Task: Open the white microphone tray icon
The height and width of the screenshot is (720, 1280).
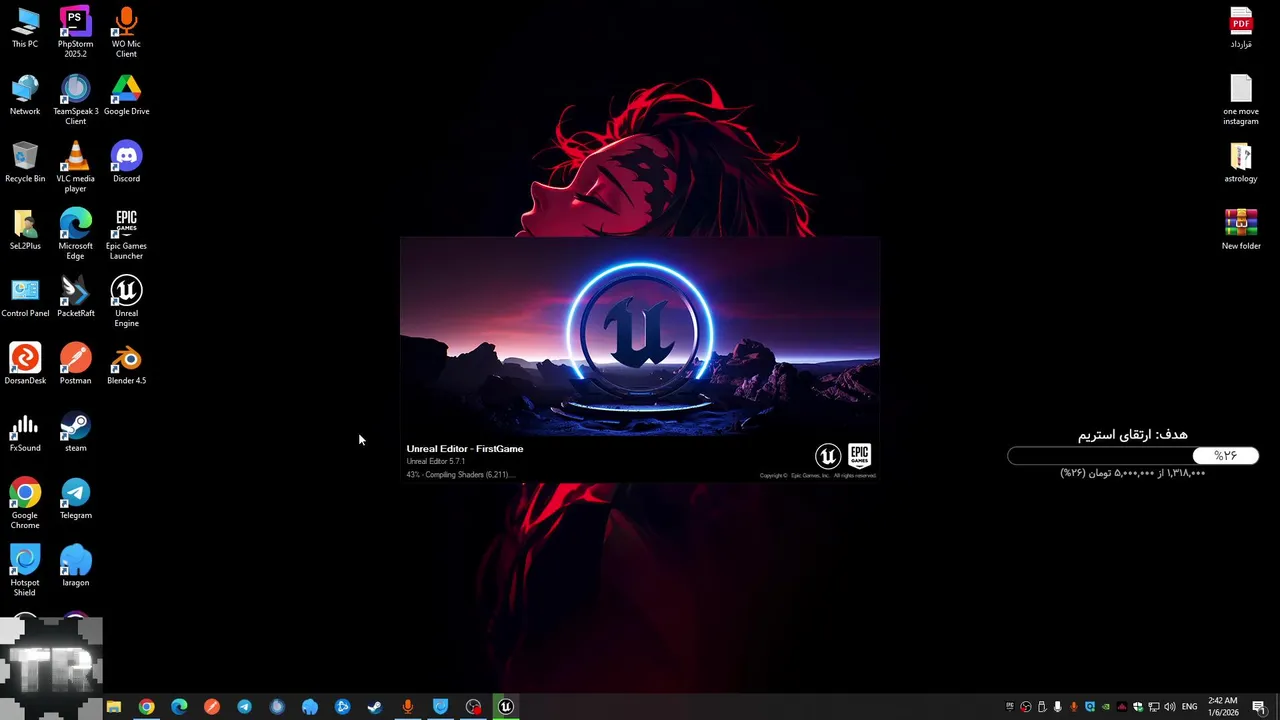Action: pos(1058,707)
